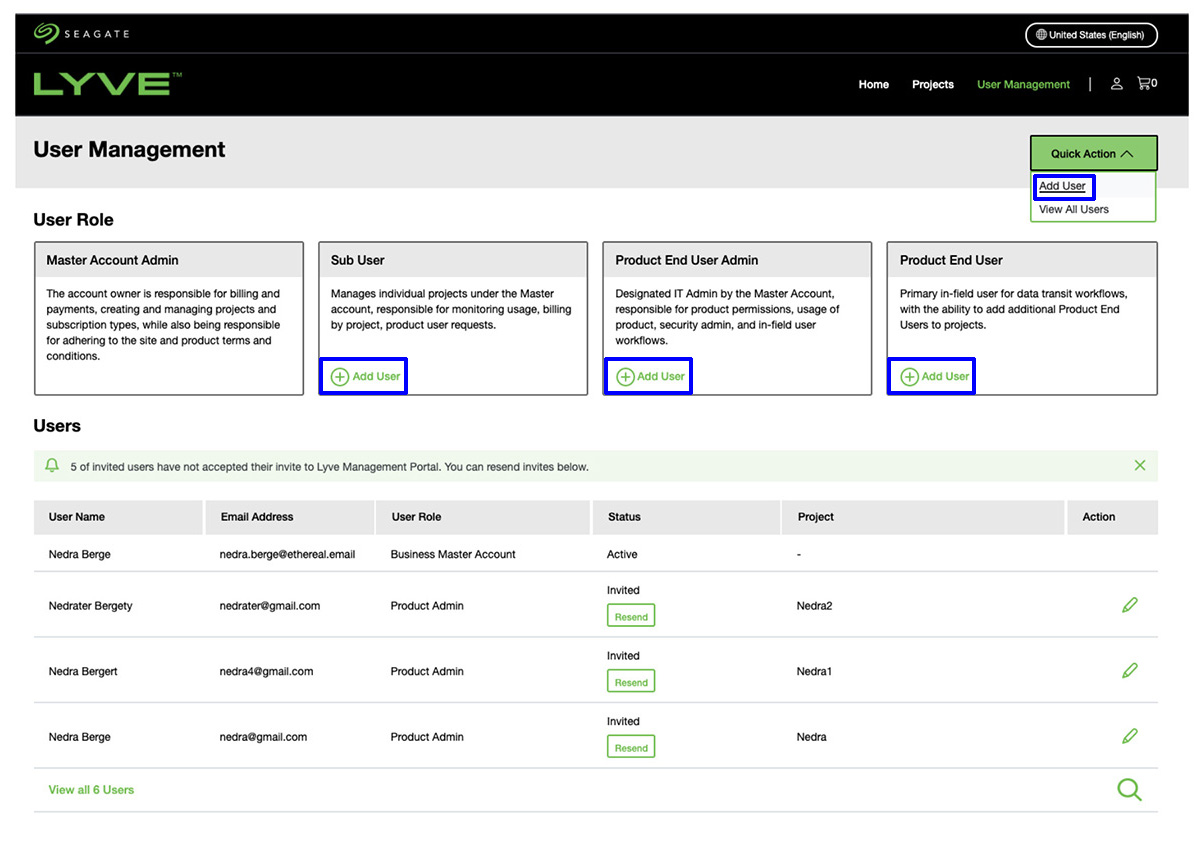
Task: Click the Active status cell
Action: click(x=622, y=554)
